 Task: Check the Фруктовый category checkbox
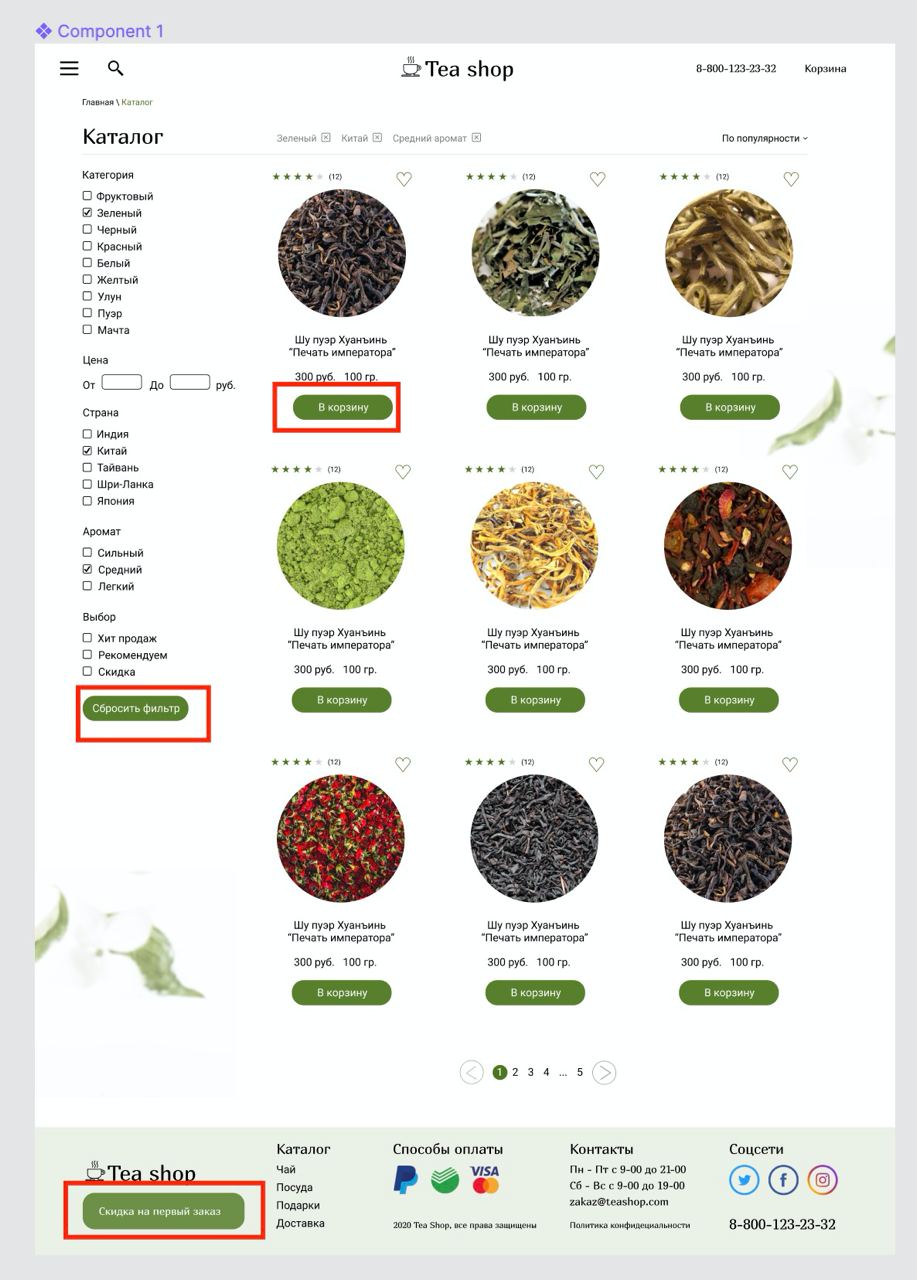pyautogui.click(x=87, y=196)
